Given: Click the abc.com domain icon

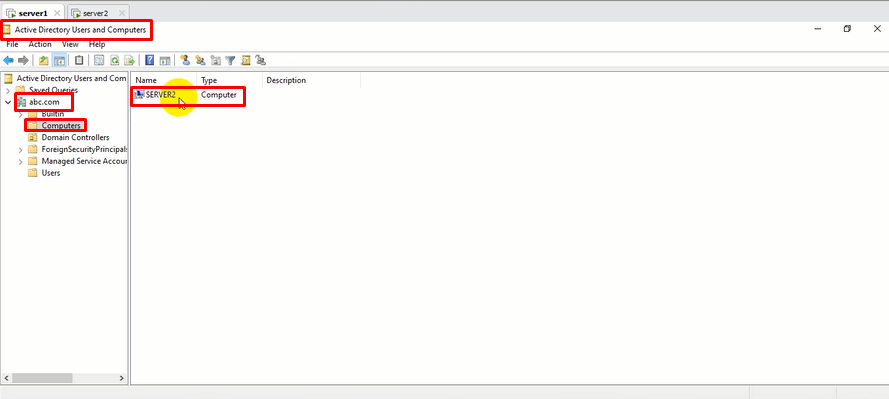Looking at the screenshot, I should [22, 102].
